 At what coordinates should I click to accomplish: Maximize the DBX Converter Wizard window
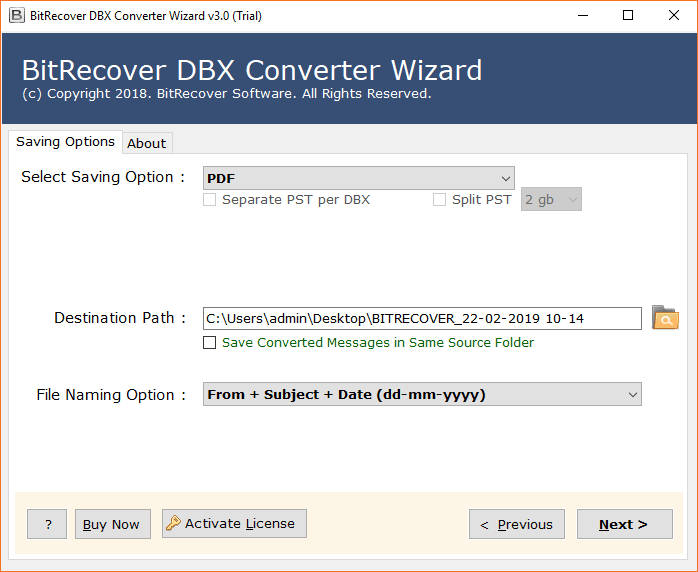[628, 15]
